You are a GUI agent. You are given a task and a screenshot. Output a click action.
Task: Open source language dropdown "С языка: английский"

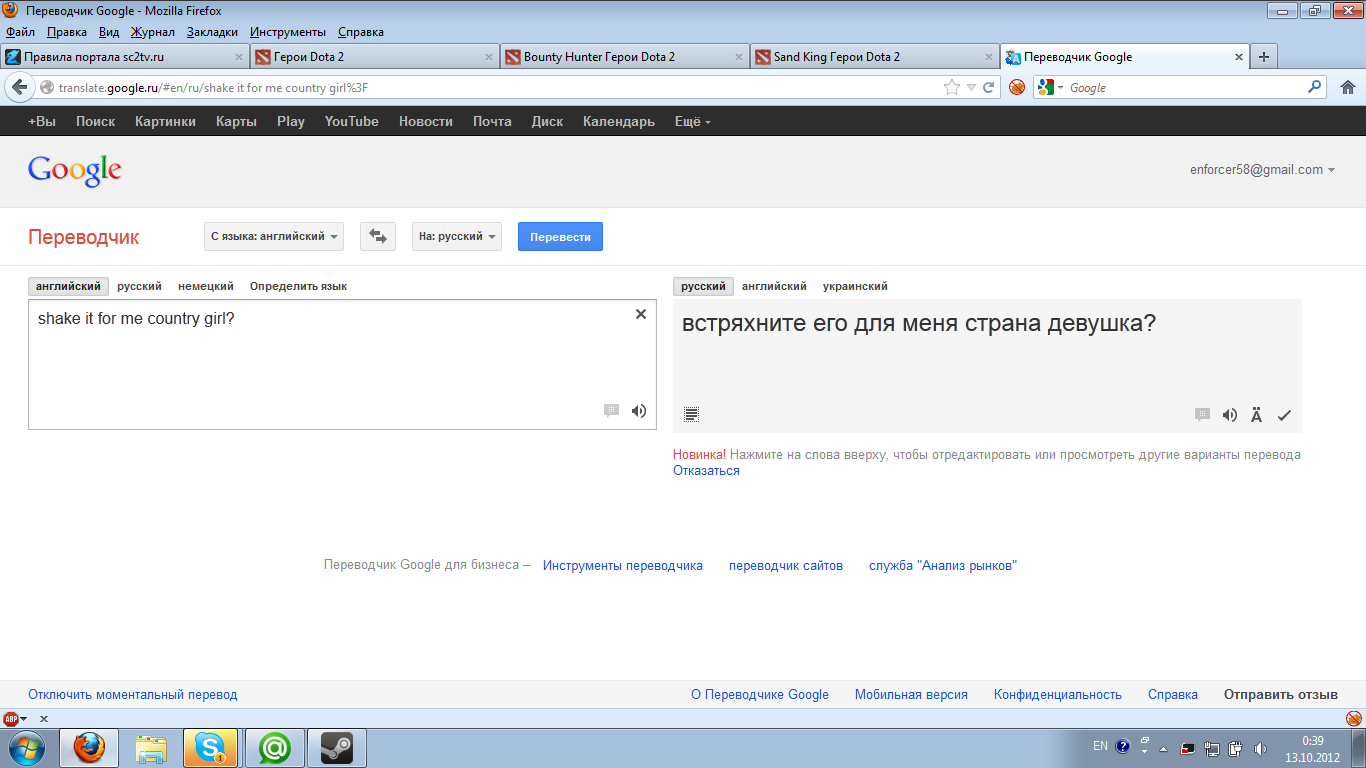point(274,237)
